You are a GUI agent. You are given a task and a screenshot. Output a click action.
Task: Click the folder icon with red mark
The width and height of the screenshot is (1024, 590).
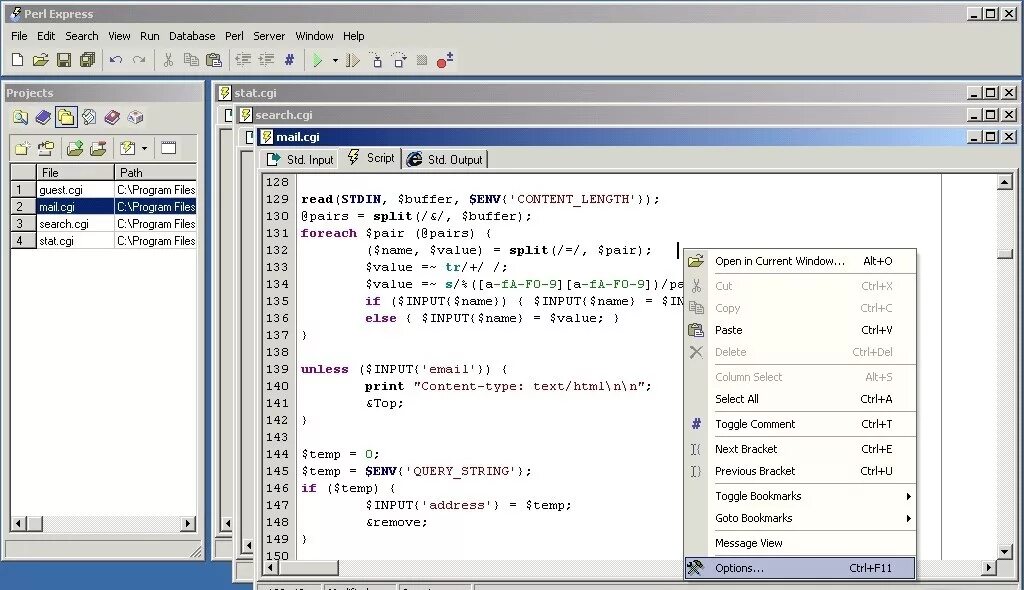[x=98, y=148]
